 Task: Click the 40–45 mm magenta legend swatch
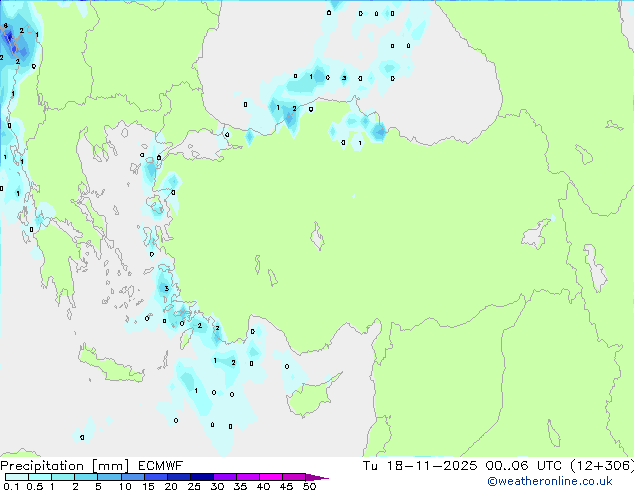tap(271, 477)
